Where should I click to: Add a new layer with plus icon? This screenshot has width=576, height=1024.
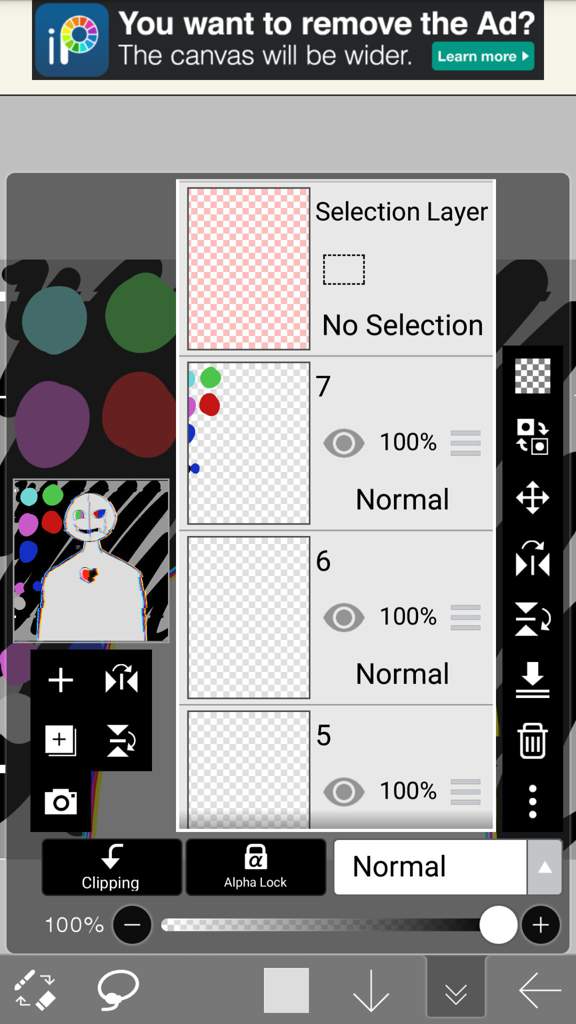pos(61,680)
